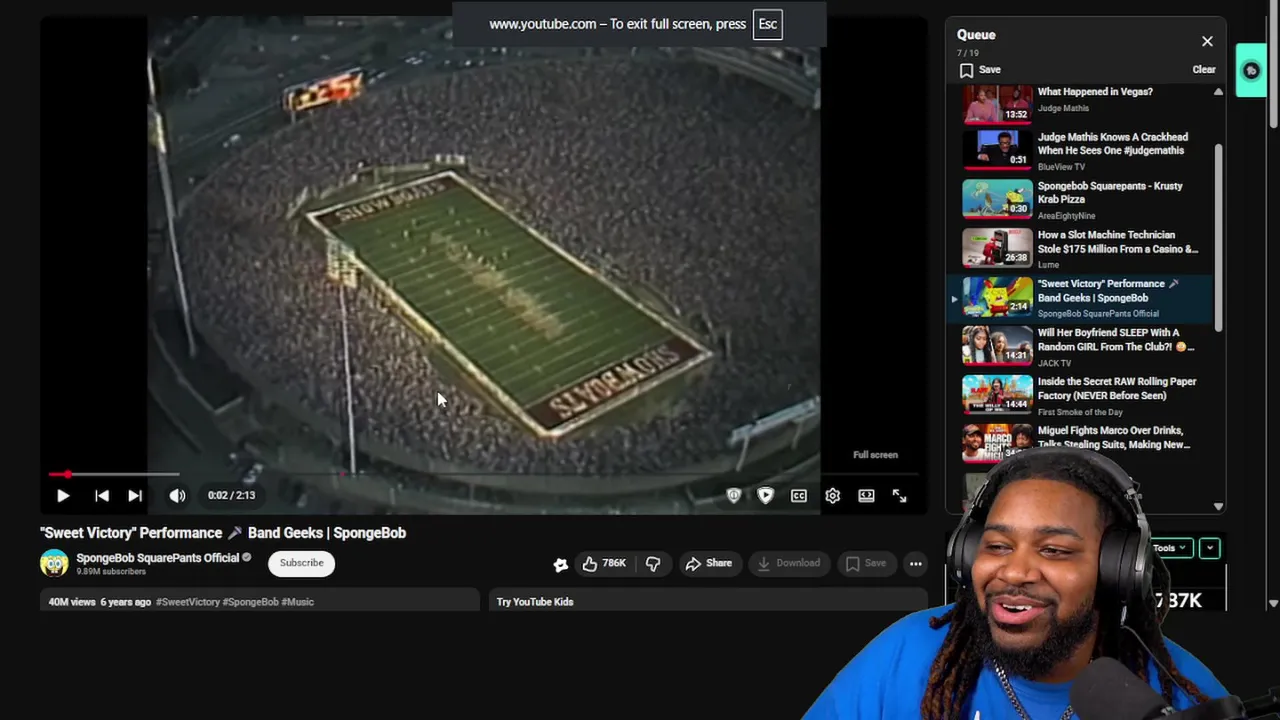Skip to next video in queue
The height and width of the screenshot is (720, 1280).
click(135, 495)
